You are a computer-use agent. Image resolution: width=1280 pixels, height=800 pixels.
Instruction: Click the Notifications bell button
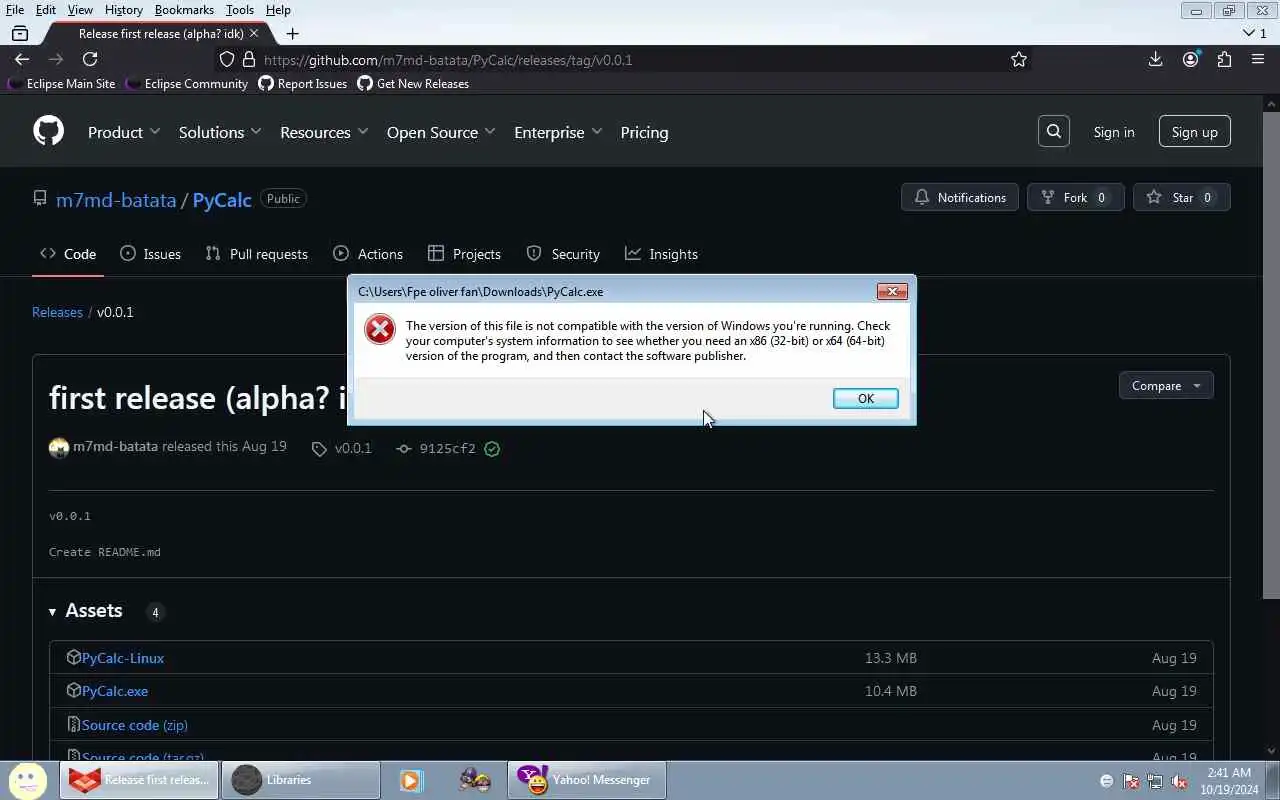pyautogui.click(x=960, y=197)
